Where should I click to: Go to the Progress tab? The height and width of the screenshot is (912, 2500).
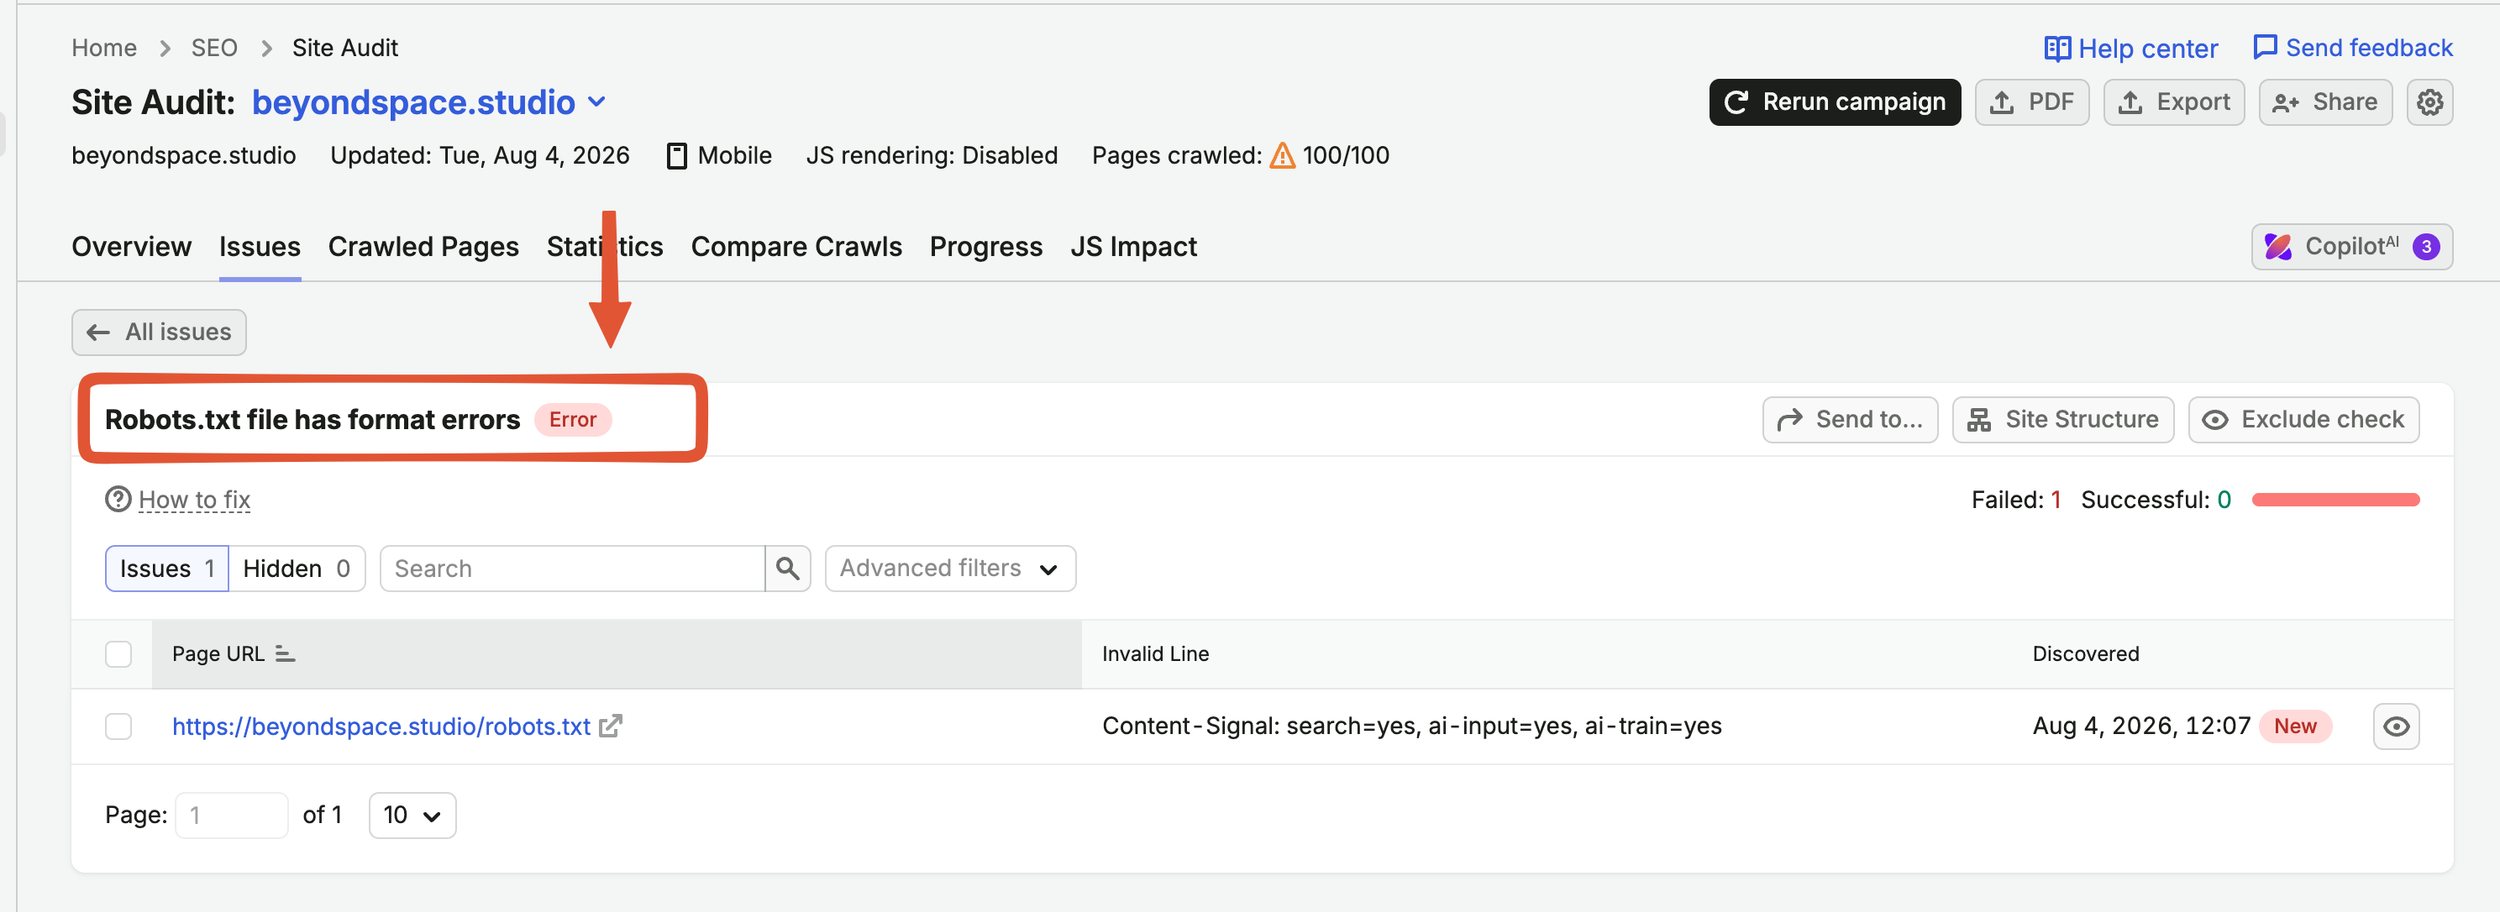tap(986, 247)
